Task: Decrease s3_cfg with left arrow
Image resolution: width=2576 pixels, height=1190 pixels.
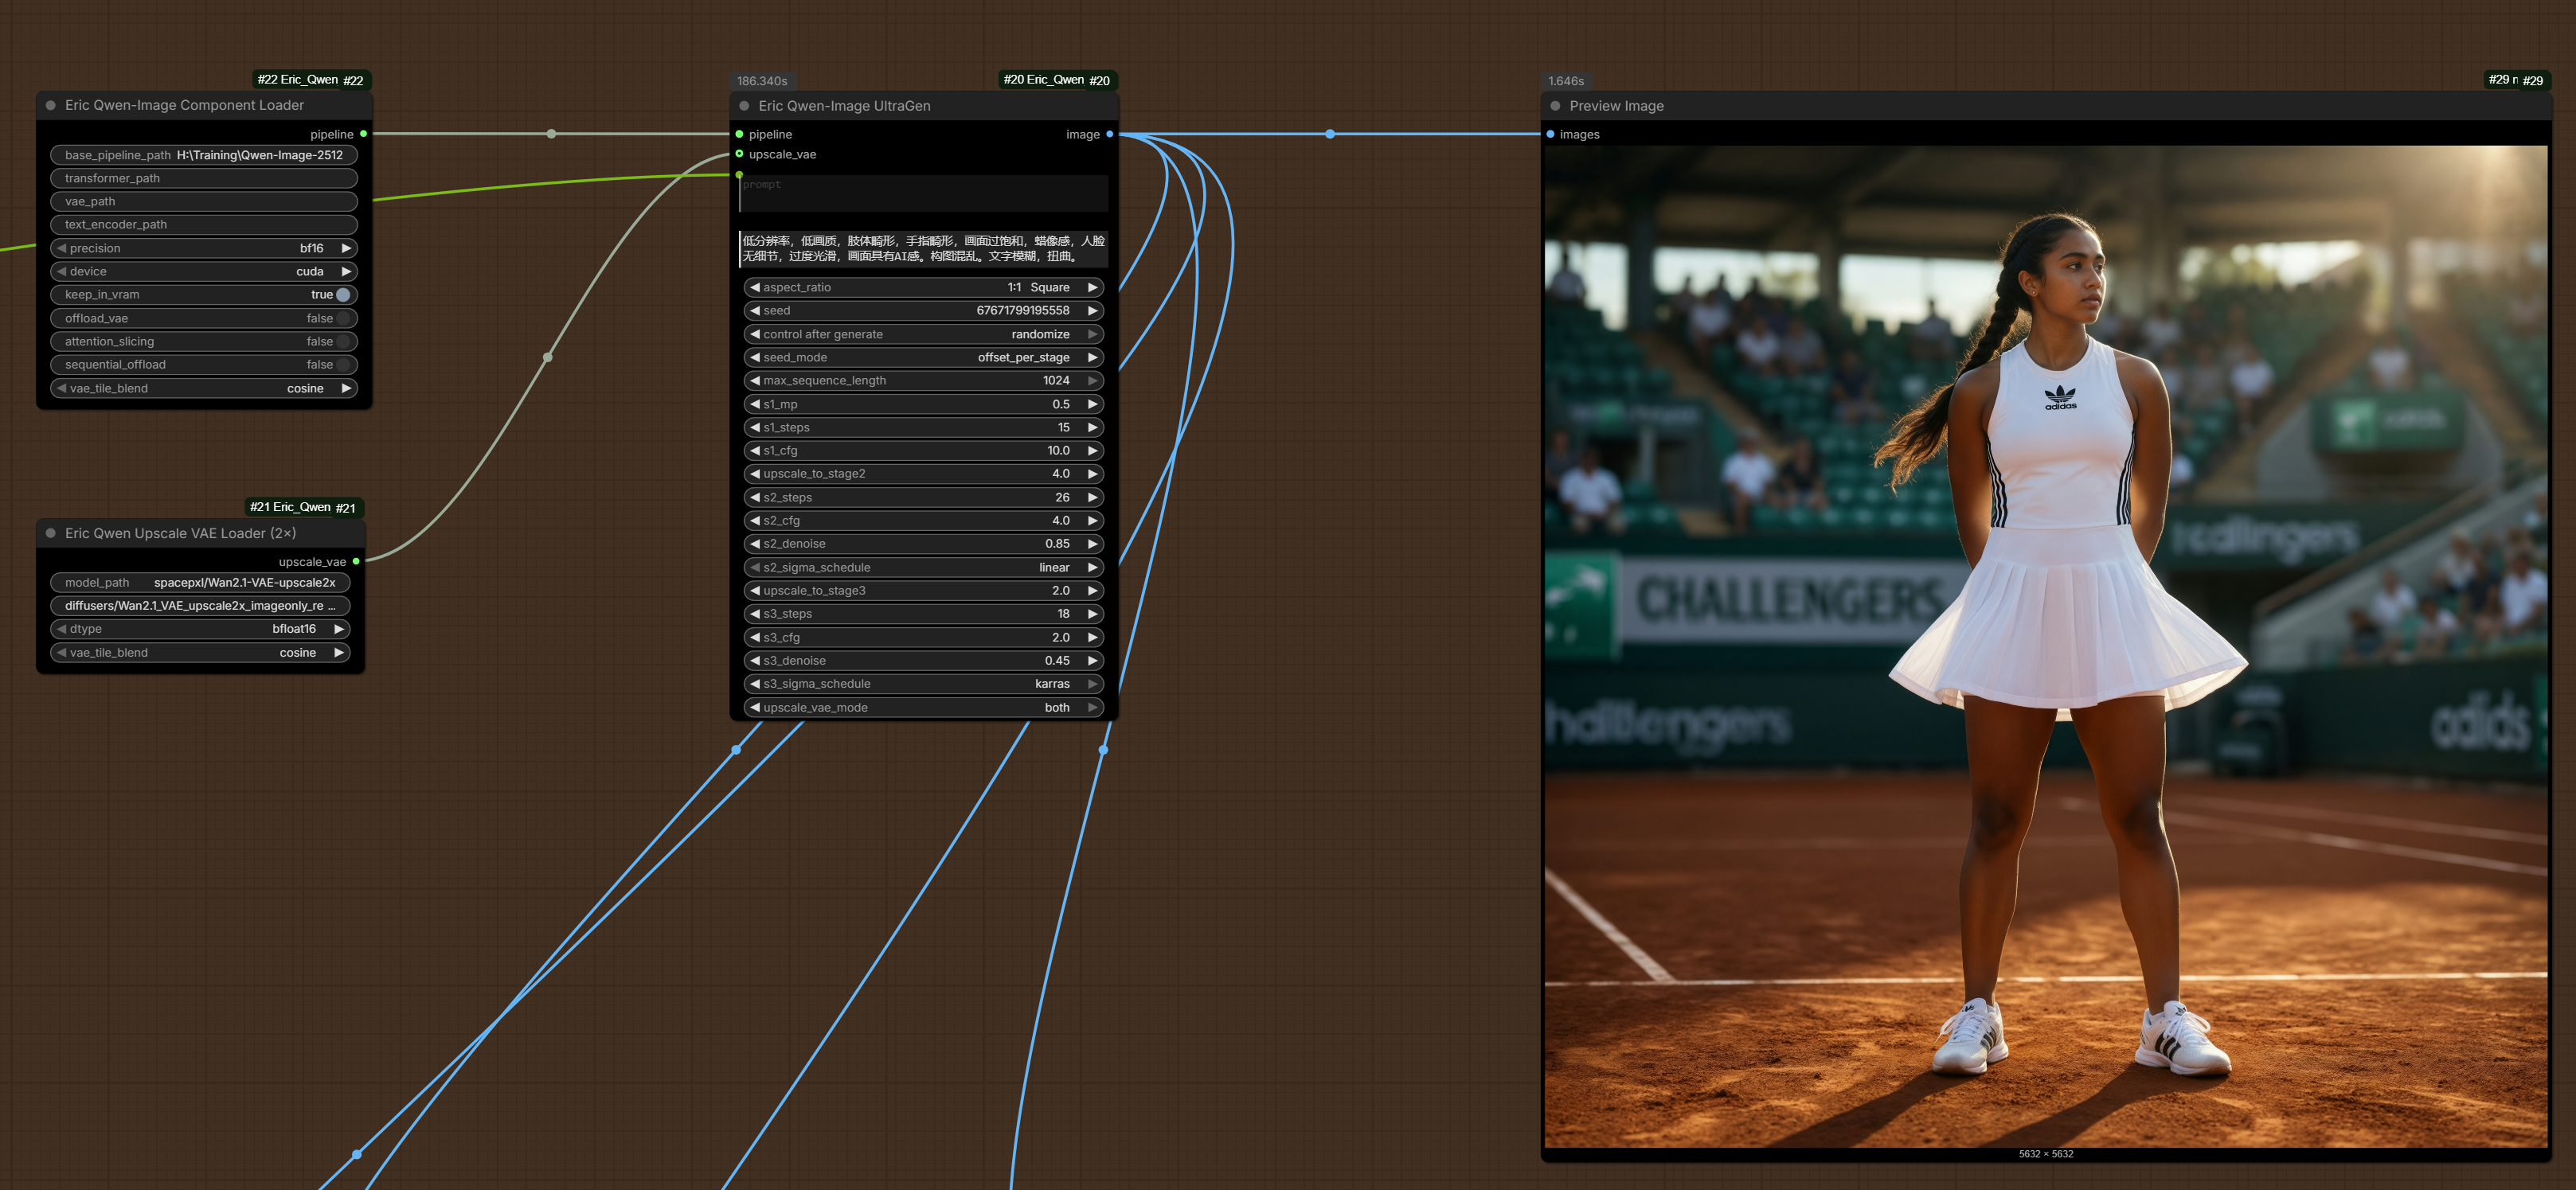Action: pyautogui.click(x=755, y=637)
